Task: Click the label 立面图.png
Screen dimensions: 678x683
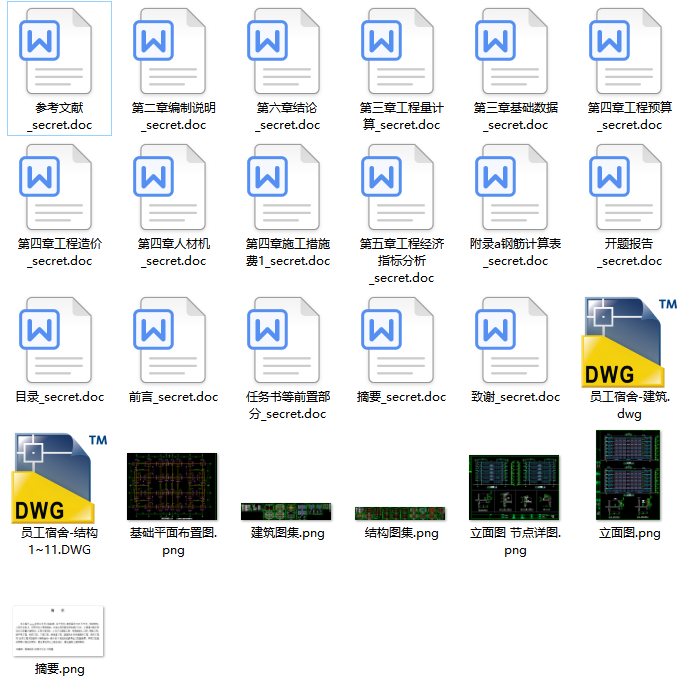Action: [x=630, y=533]
